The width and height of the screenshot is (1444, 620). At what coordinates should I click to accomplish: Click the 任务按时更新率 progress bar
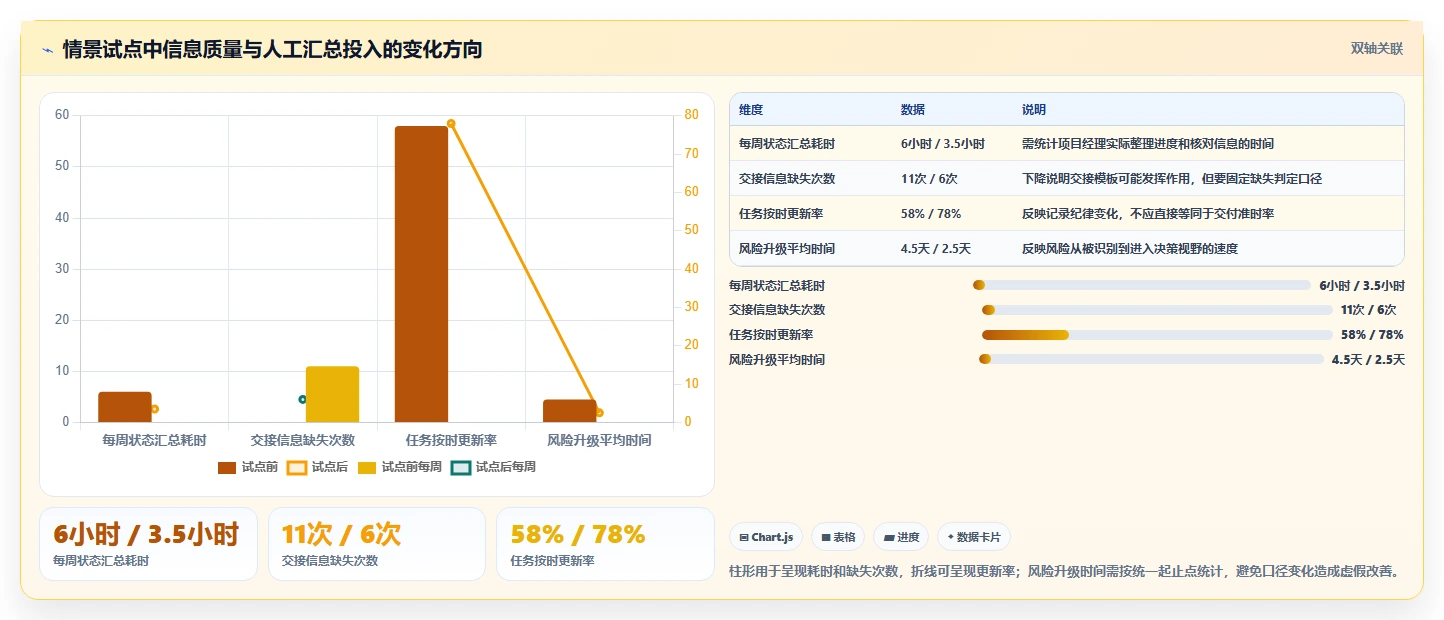point(1157,335)
